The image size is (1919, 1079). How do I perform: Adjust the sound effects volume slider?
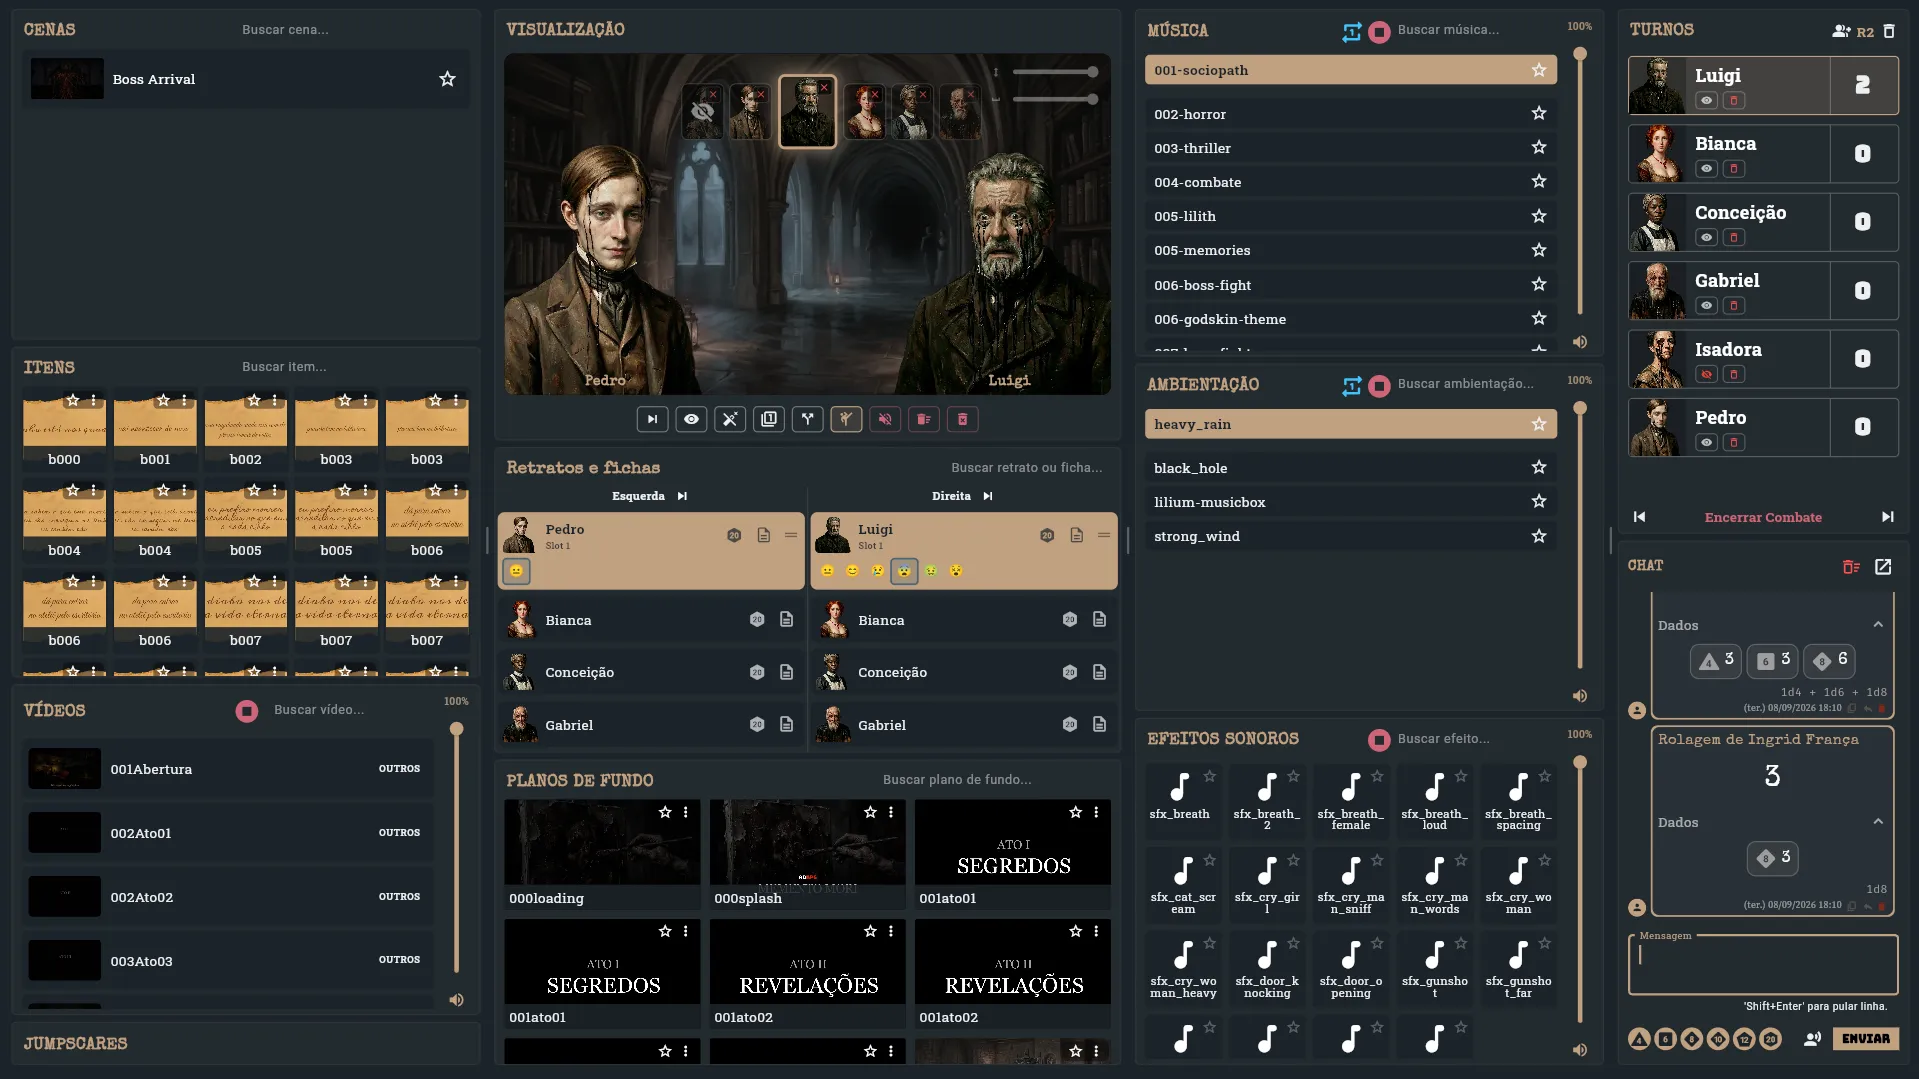point(1580,890)
